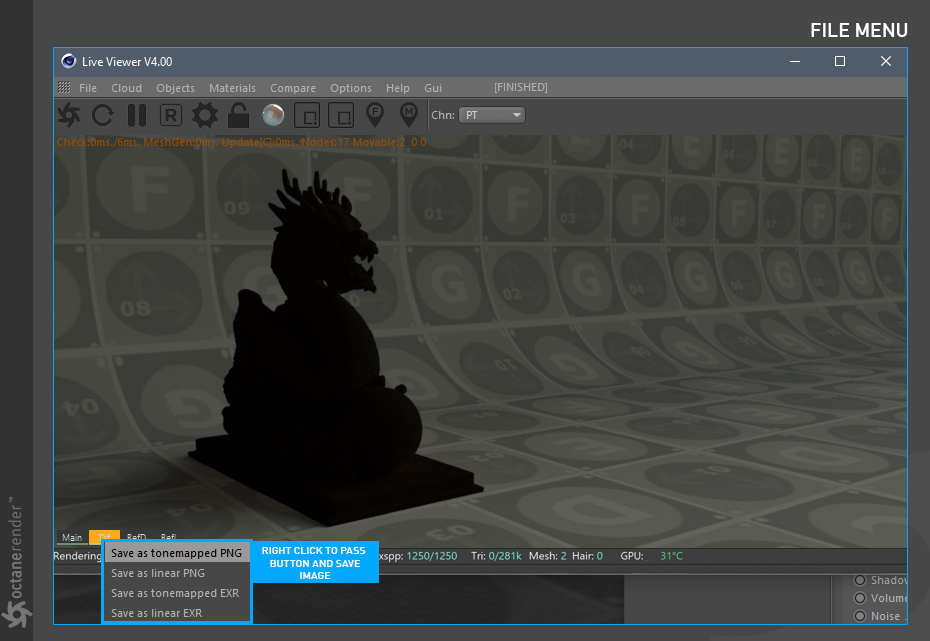Open the Cloud menu

point(126,88)
